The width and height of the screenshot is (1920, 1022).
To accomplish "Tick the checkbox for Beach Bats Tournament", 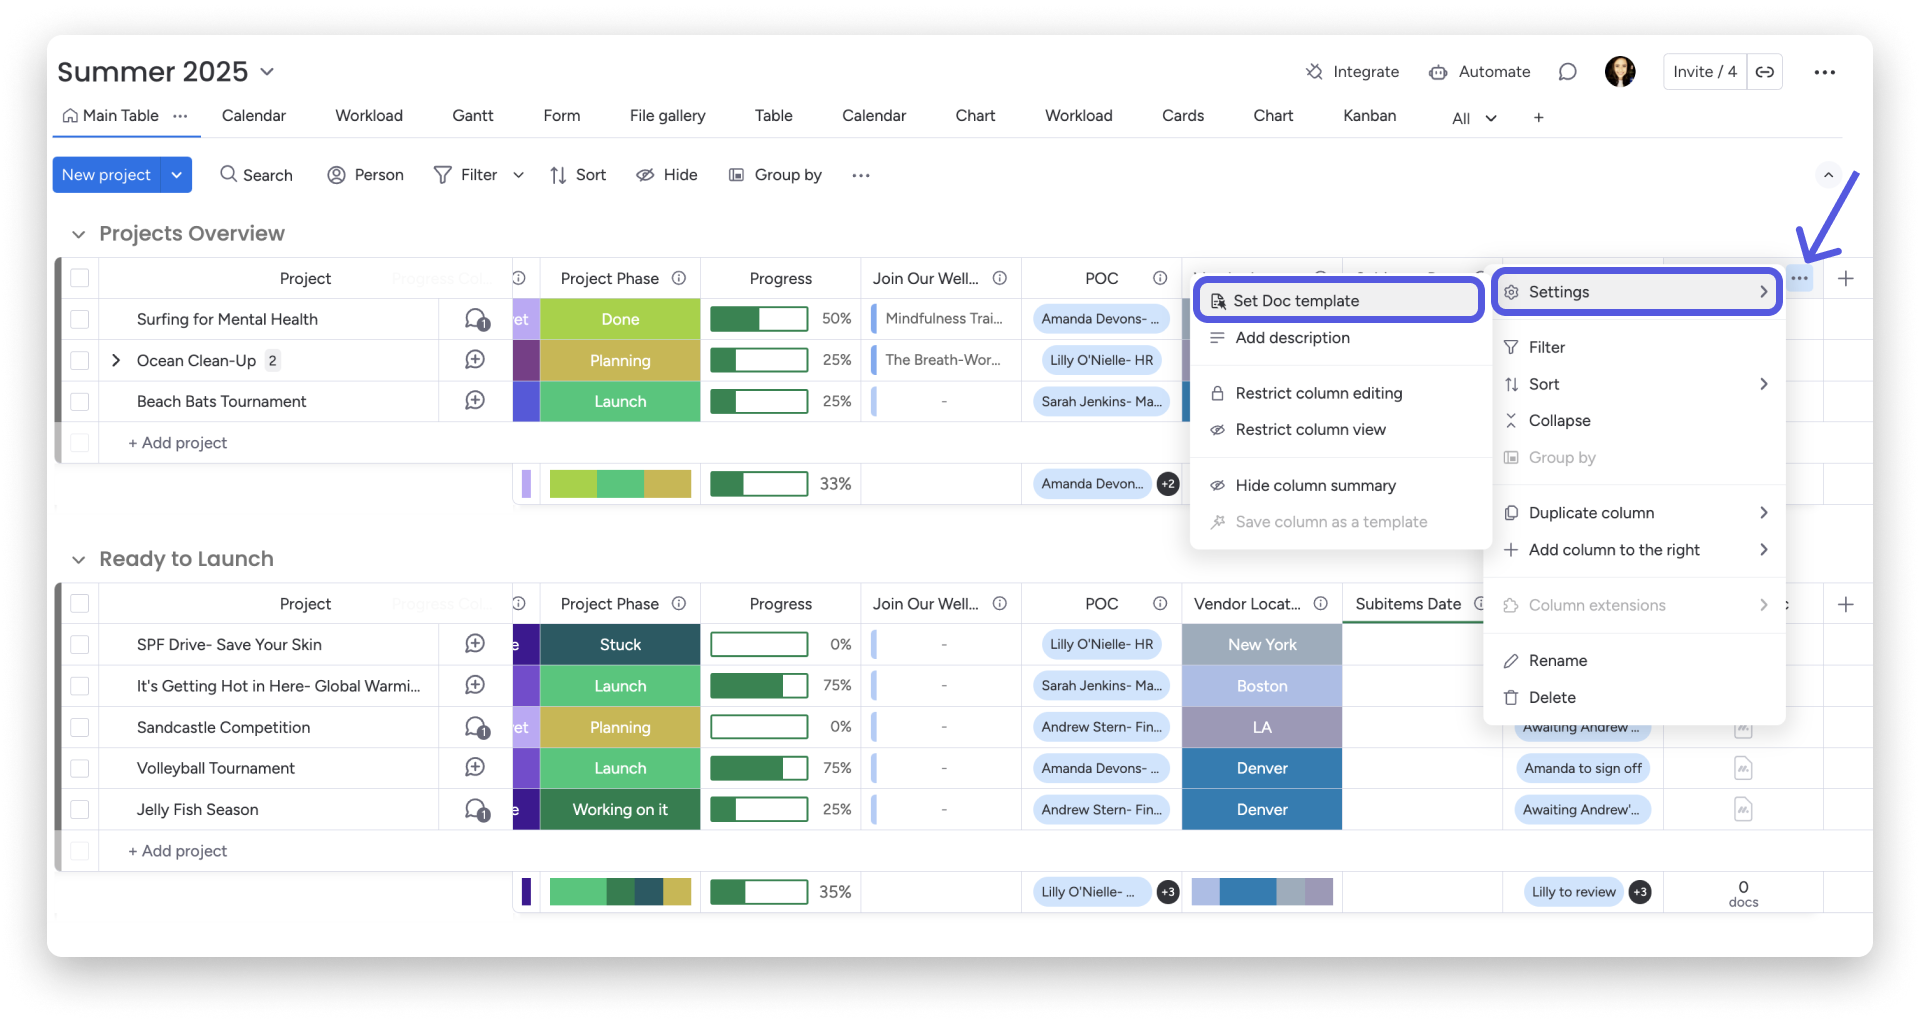I will 80,401.
